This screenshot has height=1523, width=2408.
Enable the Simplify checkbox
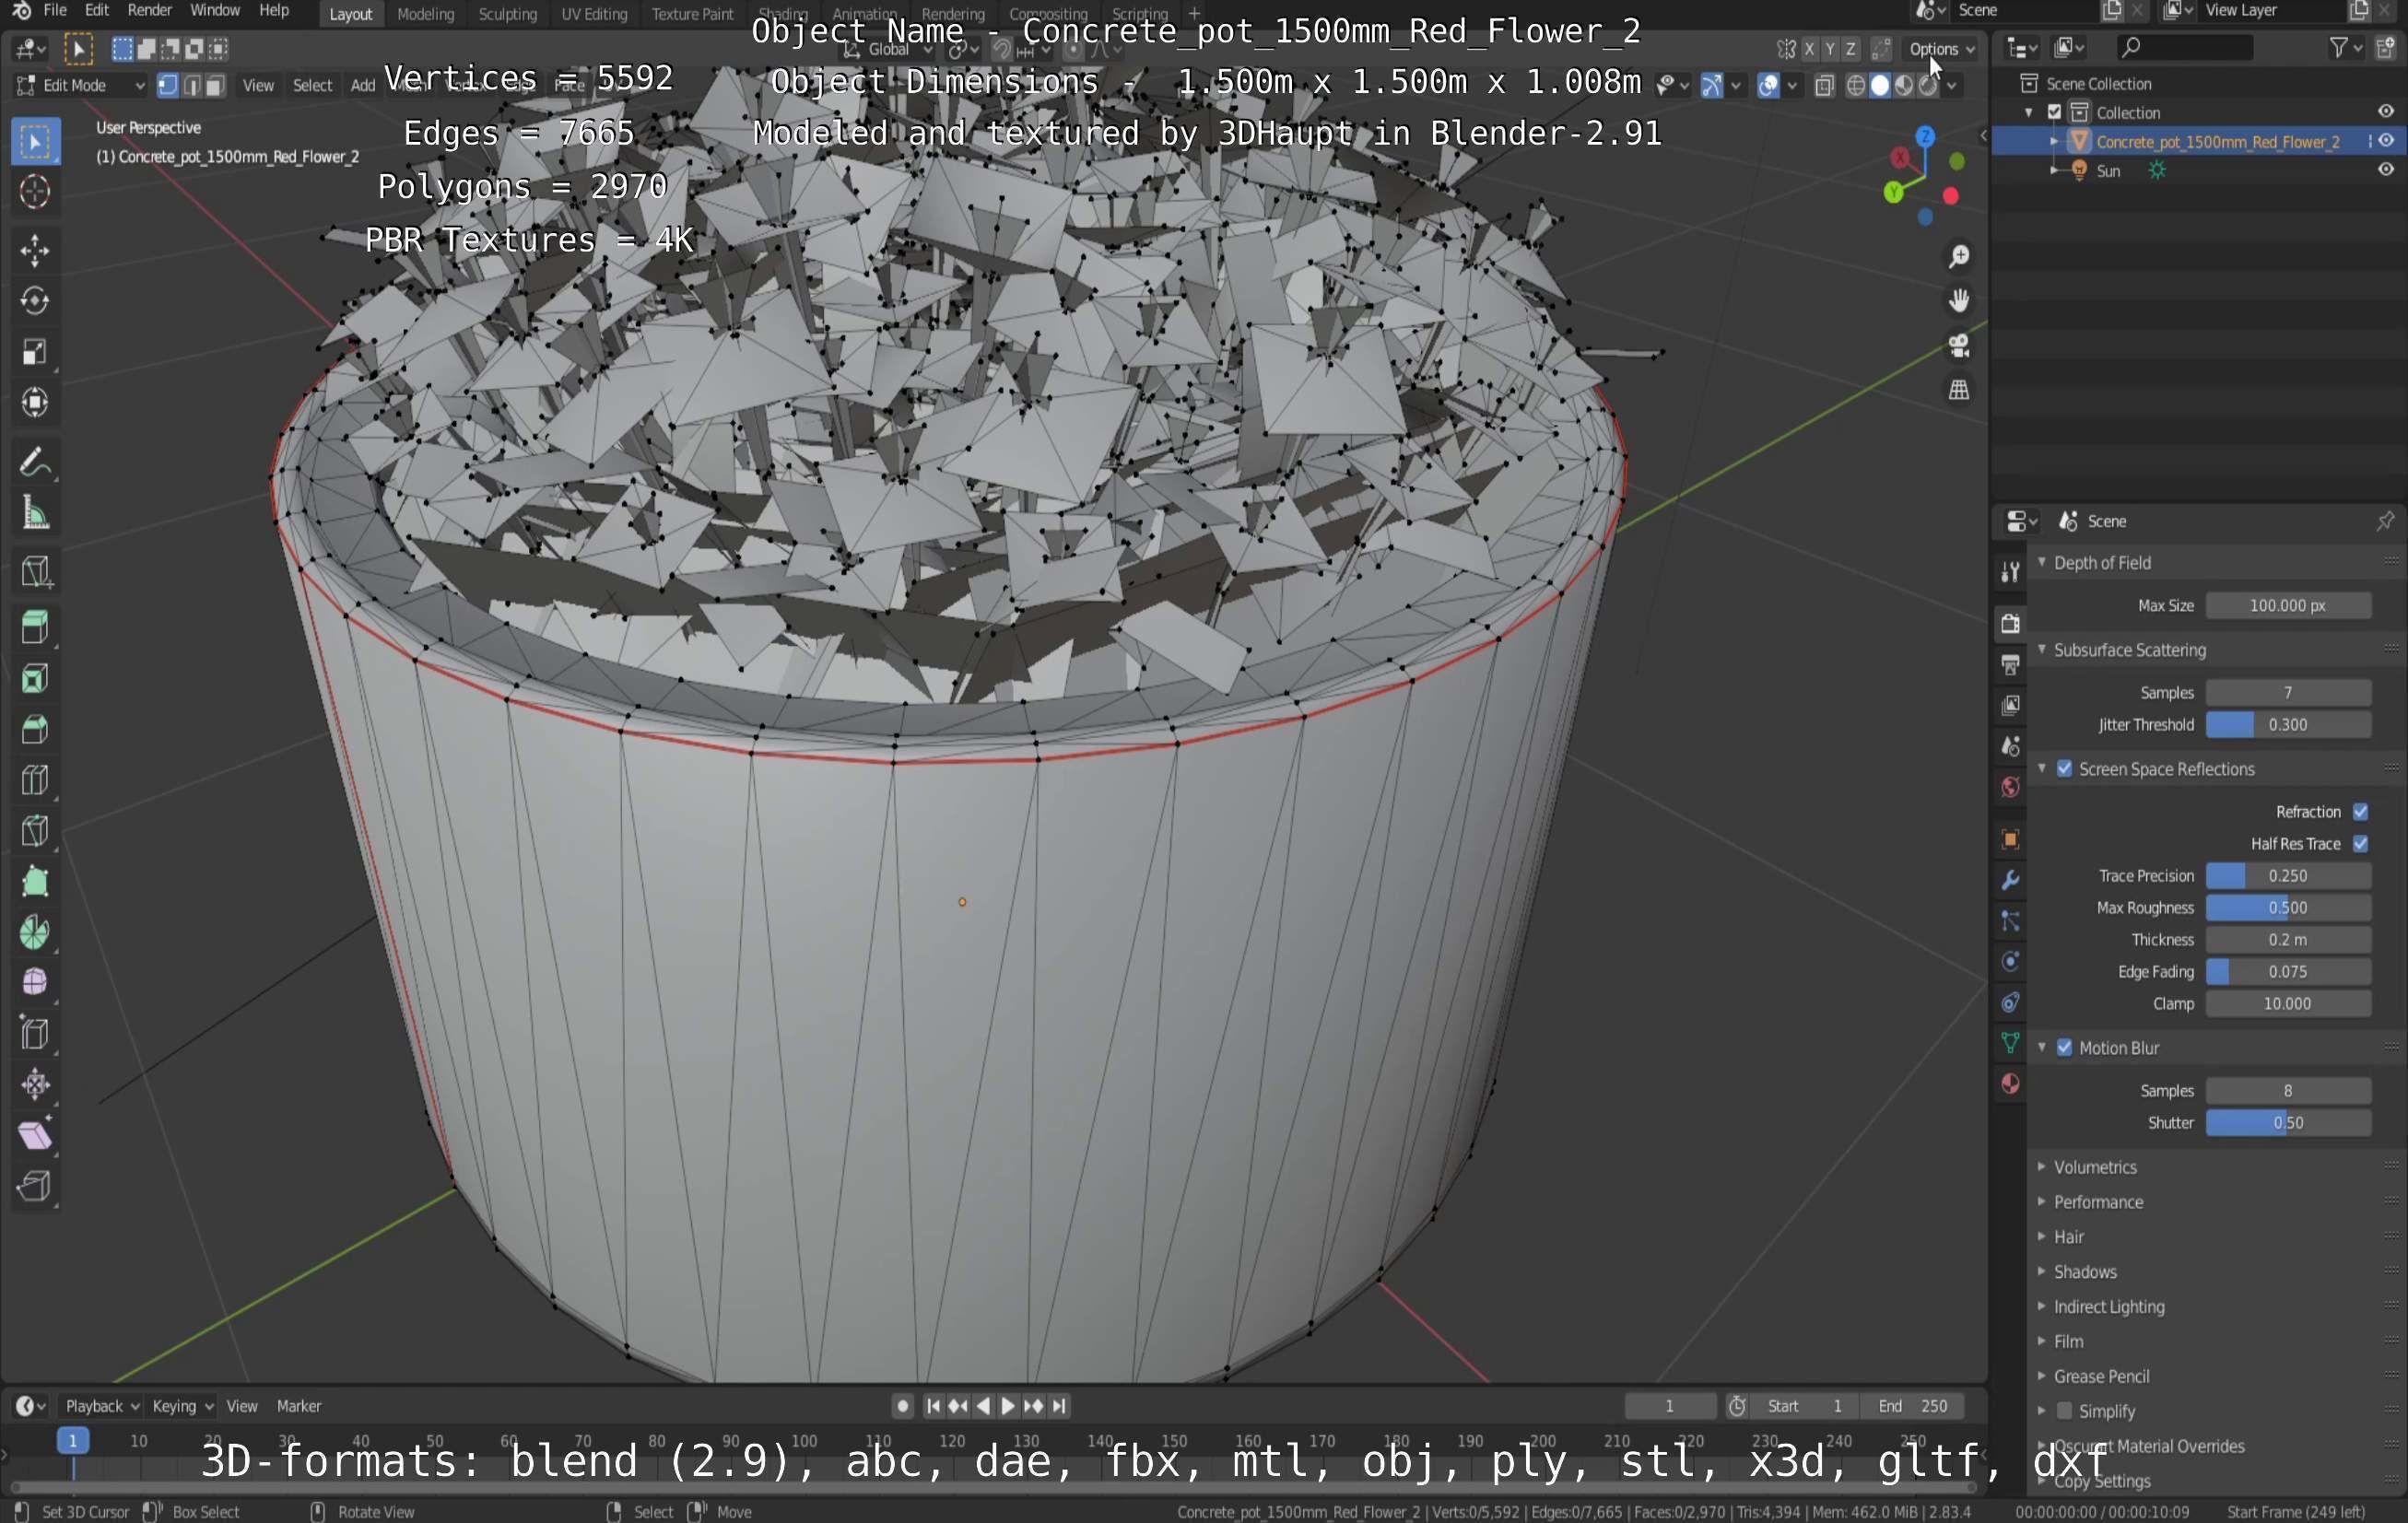[2064, 1411]
